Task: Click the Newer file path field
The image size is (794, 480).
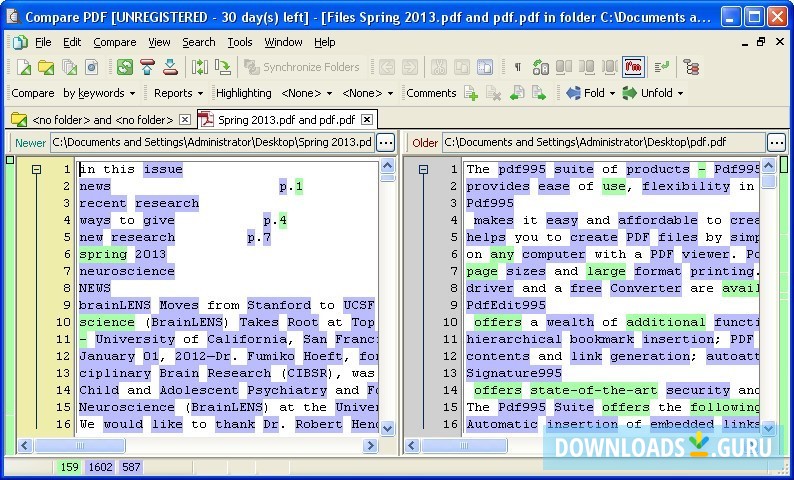Action: point(213,143)
